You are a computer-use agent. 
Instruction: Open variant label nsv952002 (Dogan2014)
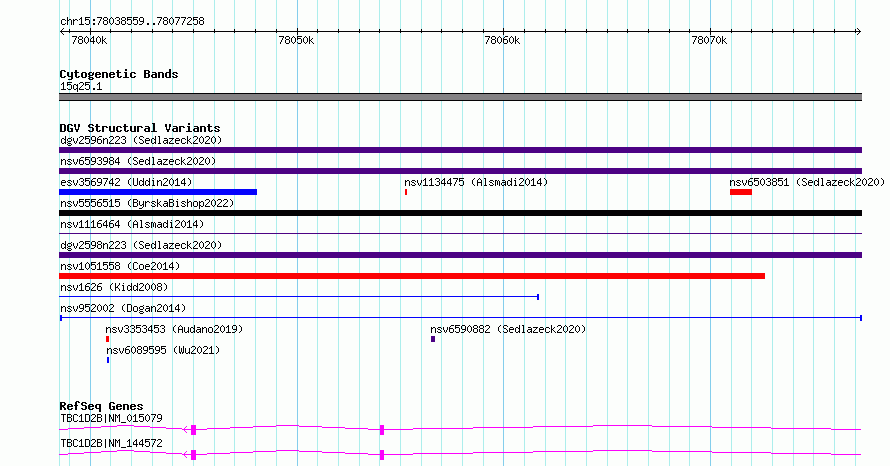[123, 308]
